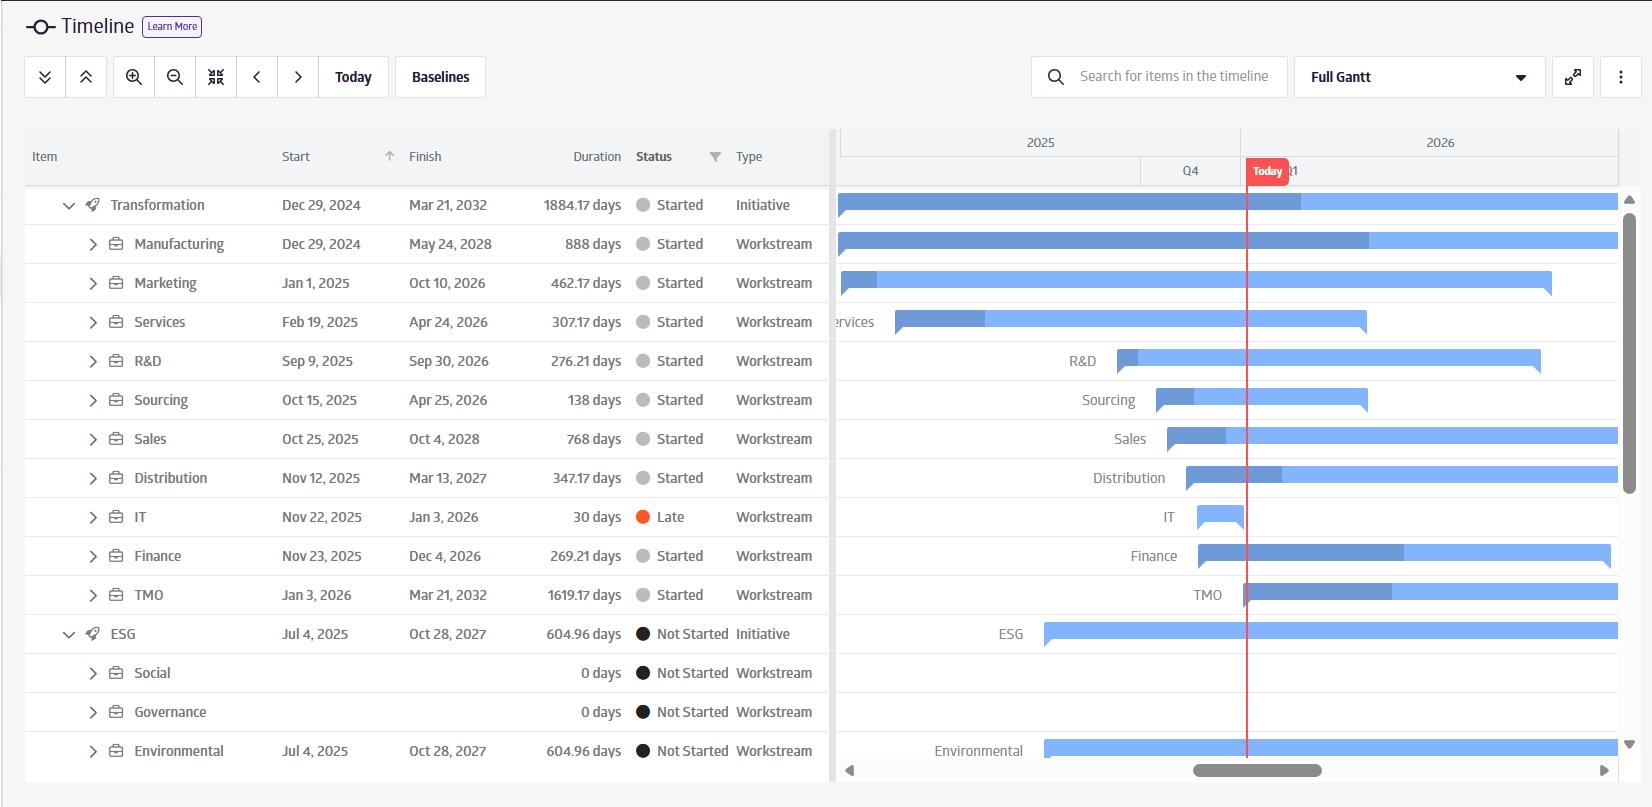Click the 2026 year header
The width and height of the screenshot is (1652, 807).
coord(1440,143)
